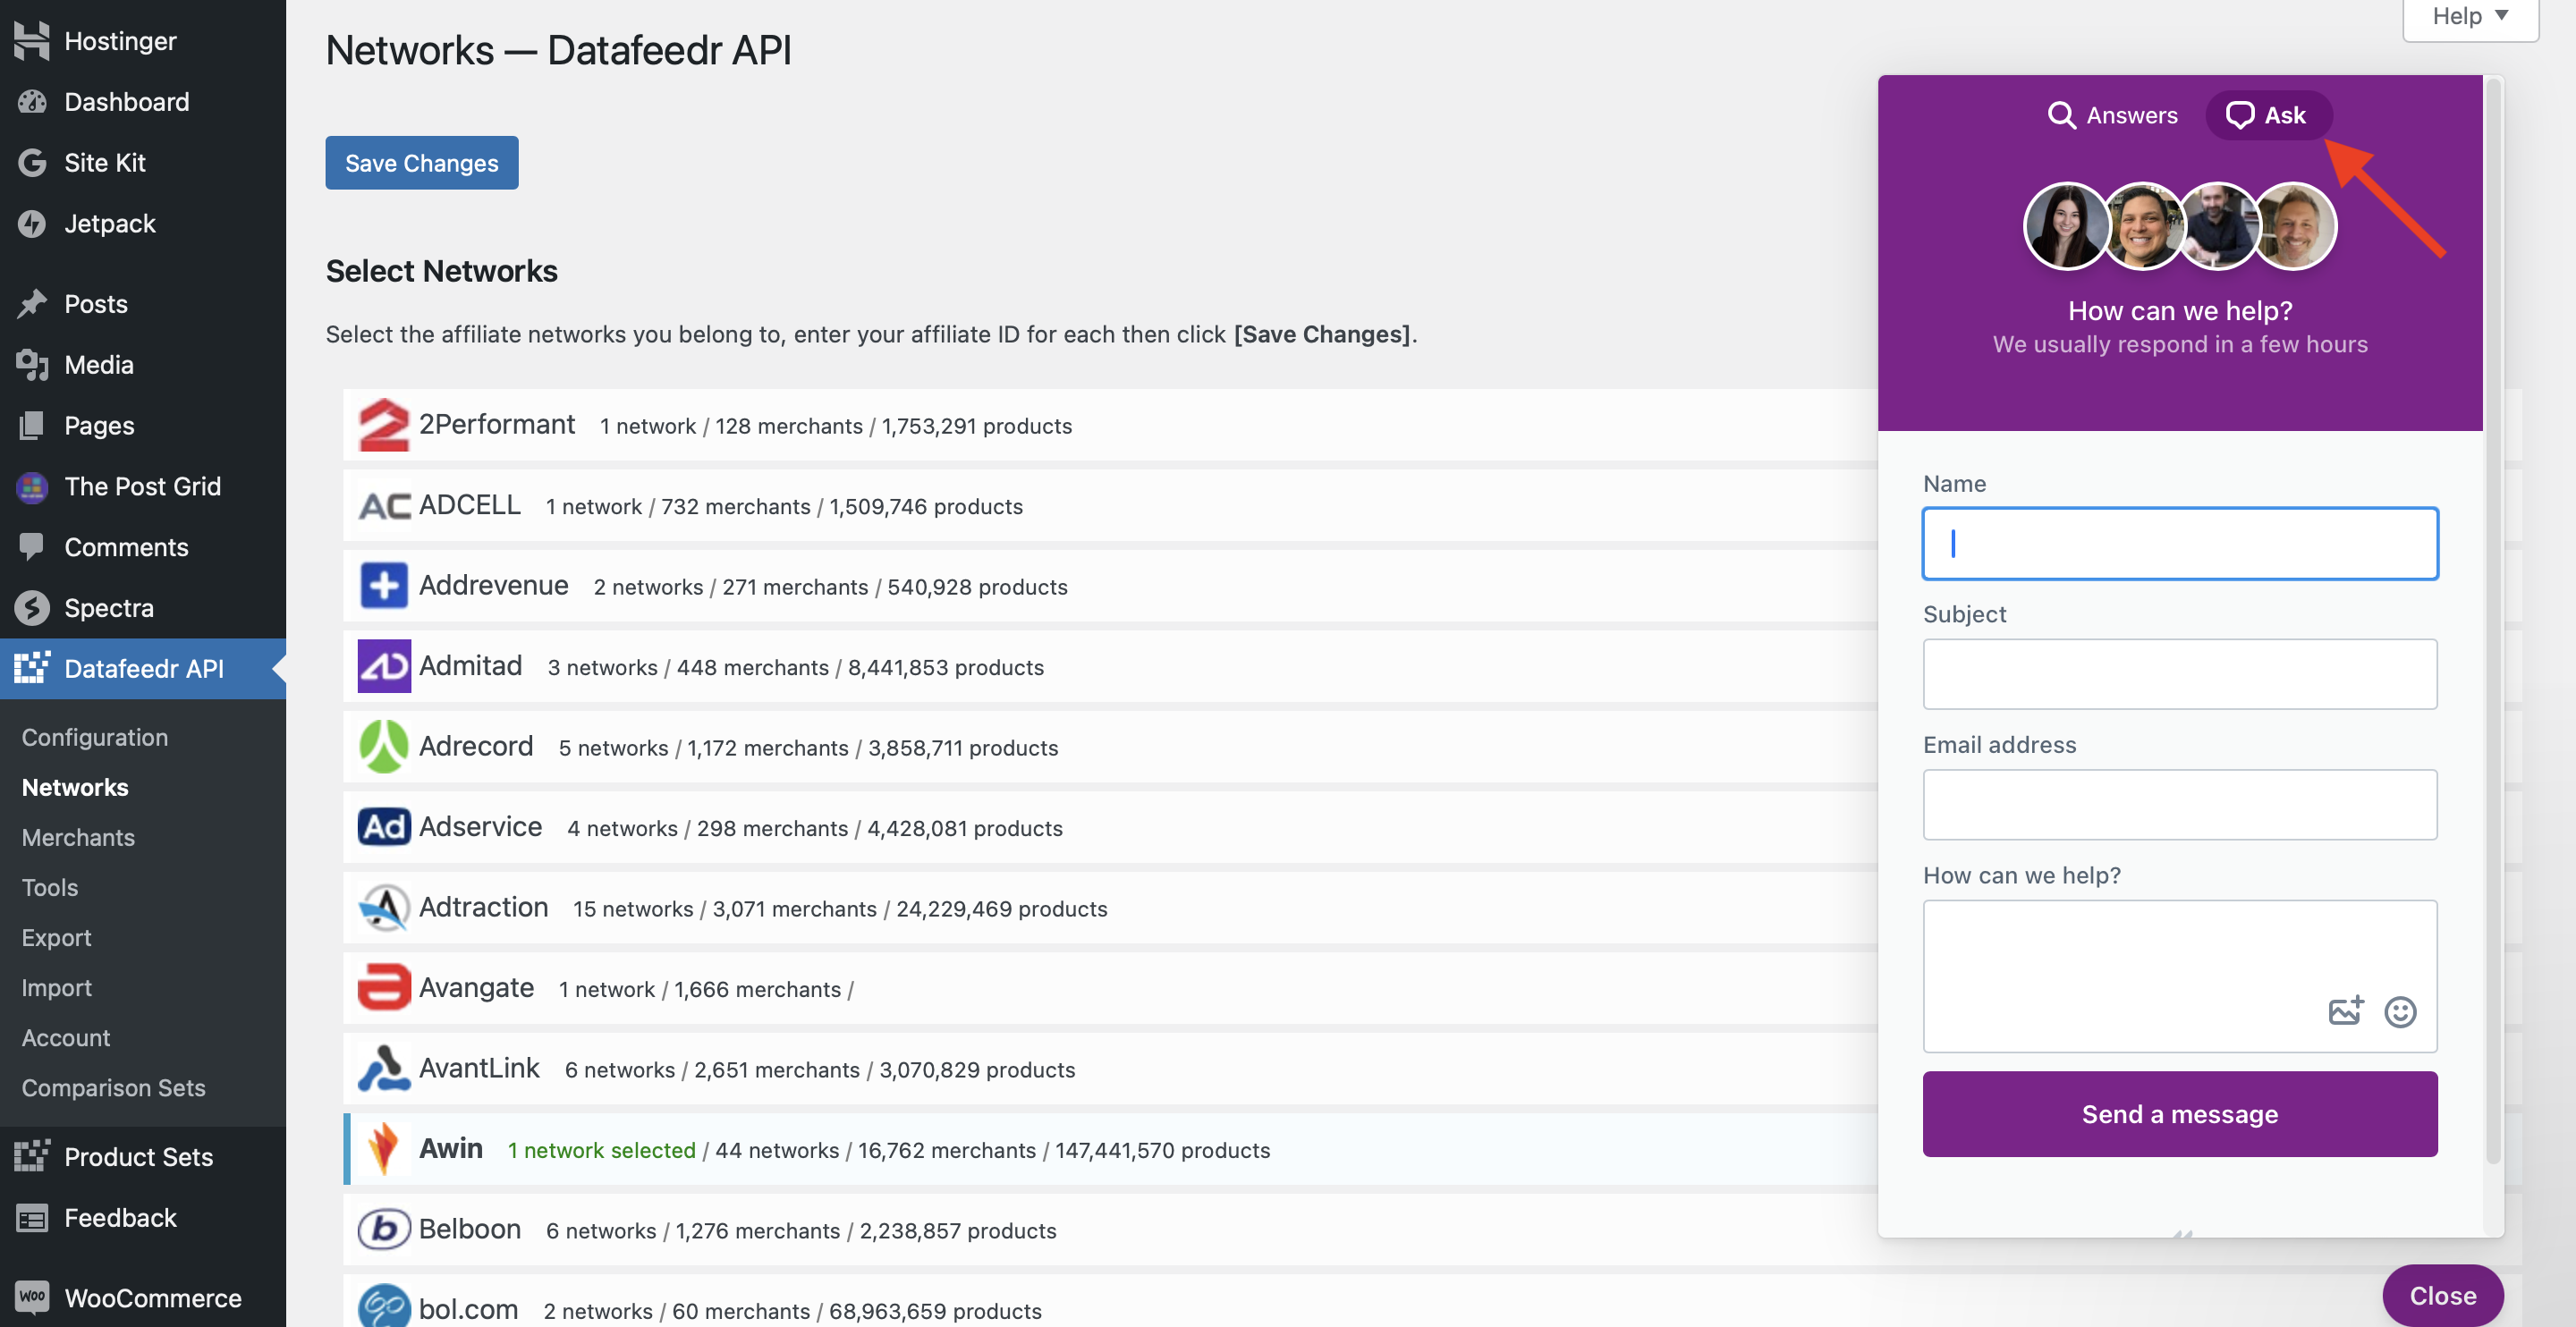Image resolution: width=2576 pixels, height=1327 pixels.
Task: Switch to the Ask tab
Action: pyautogui.click(x=2267, y=115)
